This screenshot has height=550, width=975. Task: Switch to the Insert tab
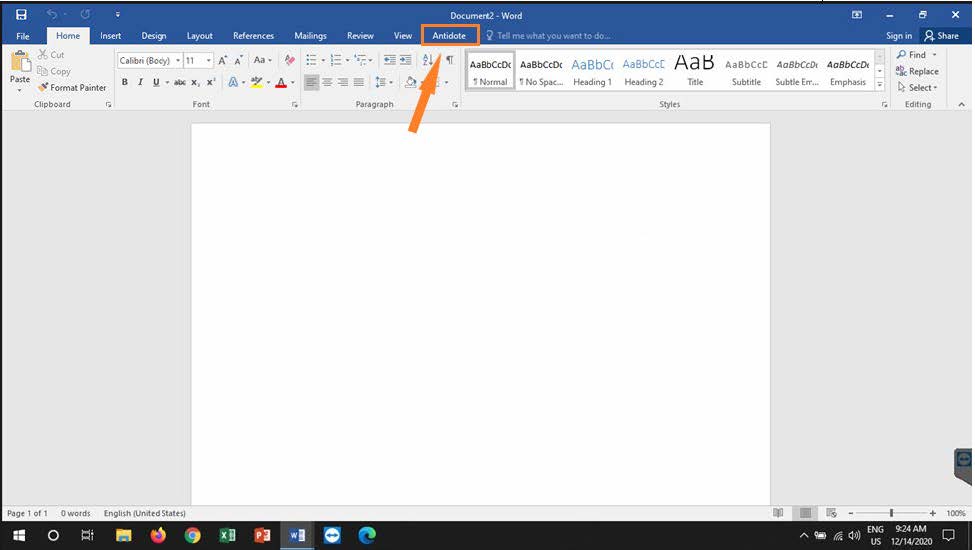(110, 36)
